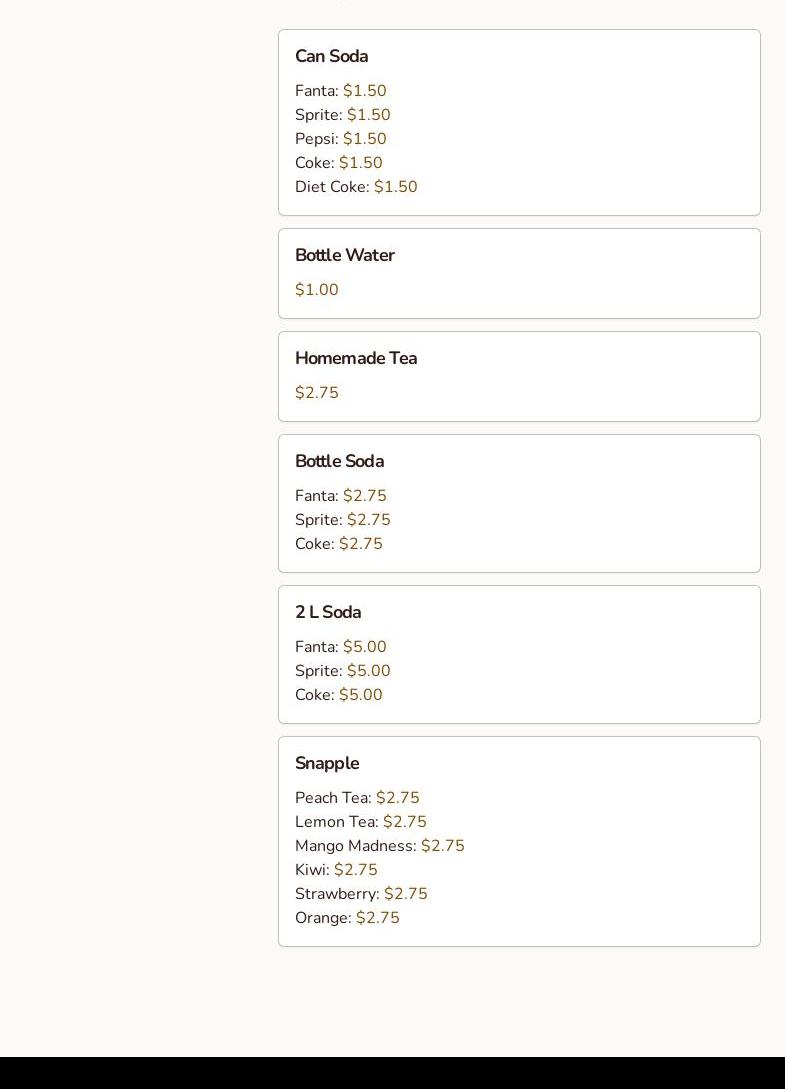
Task: Choose Sprite under Bottle Soda
Action: [342, 520]
